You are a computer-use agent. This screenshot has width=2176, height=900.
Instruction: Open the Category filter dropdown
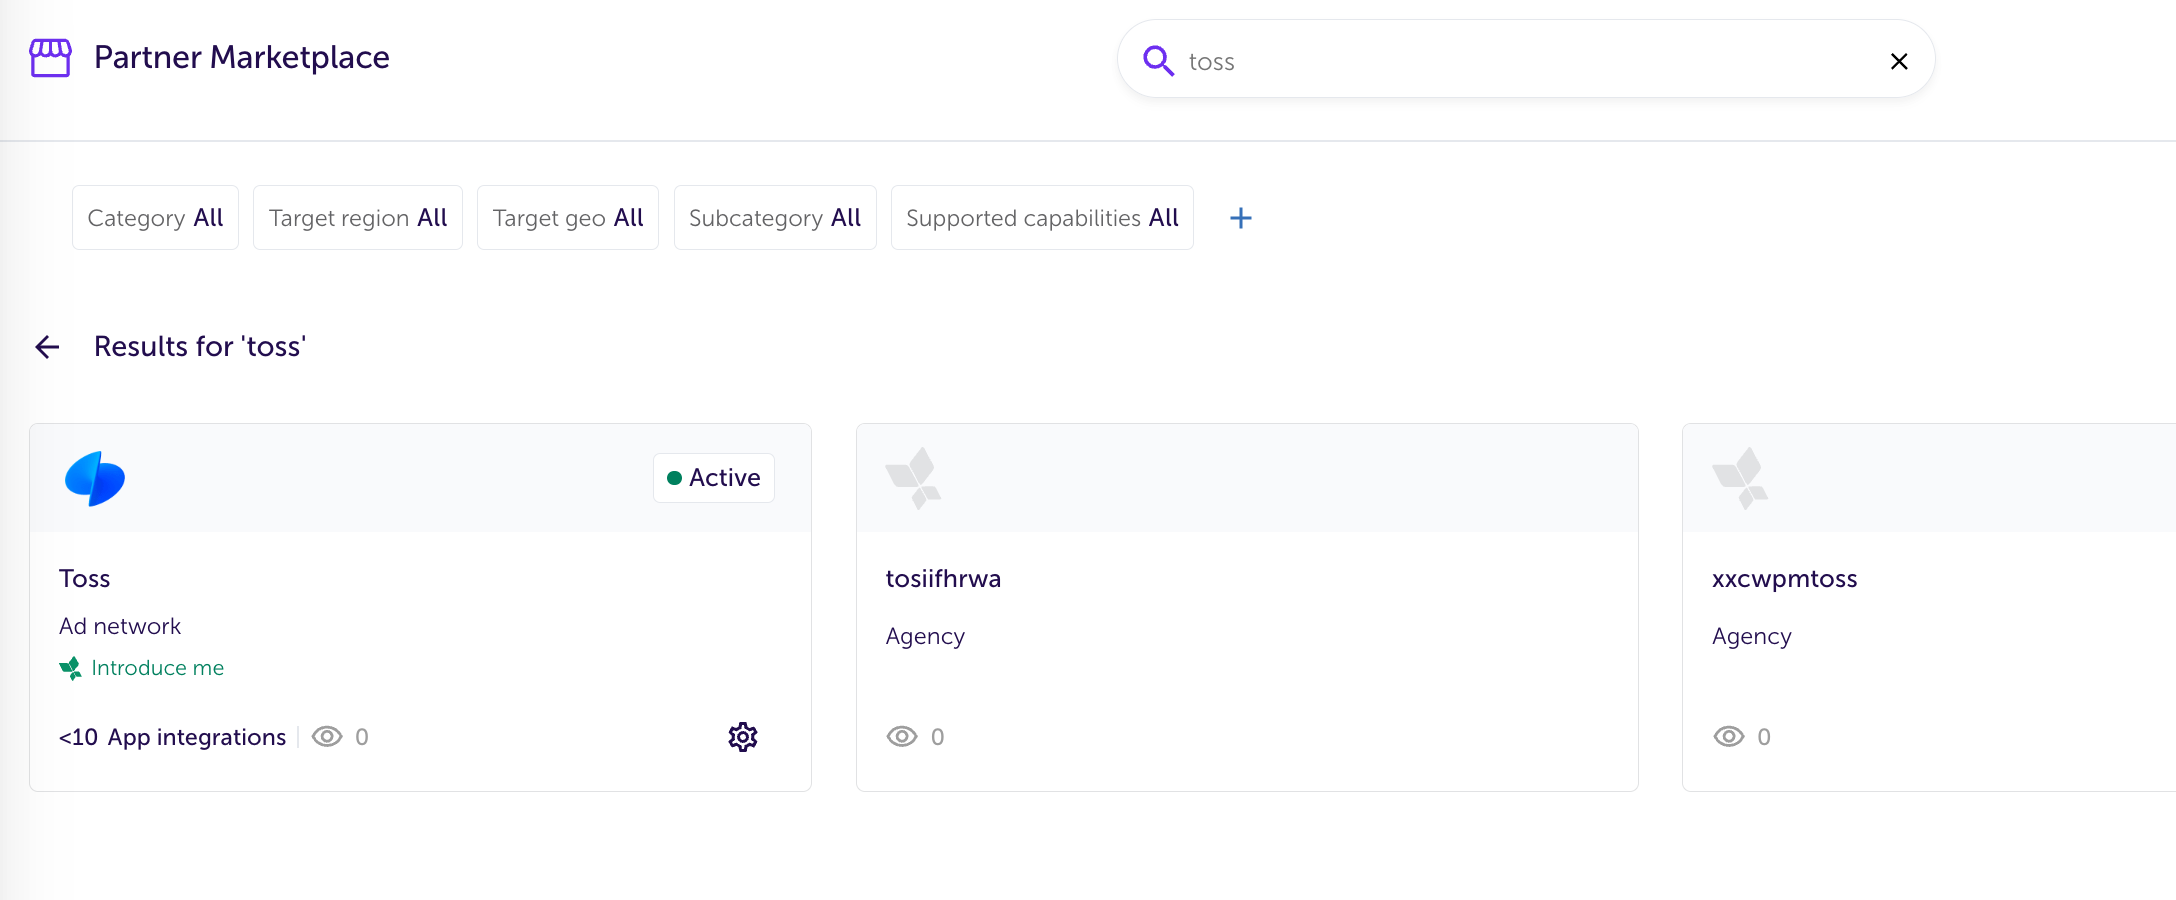click(x=155, y=218)
